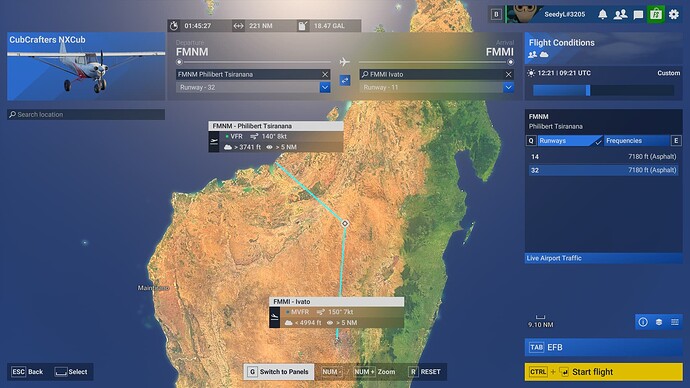Open the notifications bell icon
Screen dimensions: 690x388
[x=602, y=15]
